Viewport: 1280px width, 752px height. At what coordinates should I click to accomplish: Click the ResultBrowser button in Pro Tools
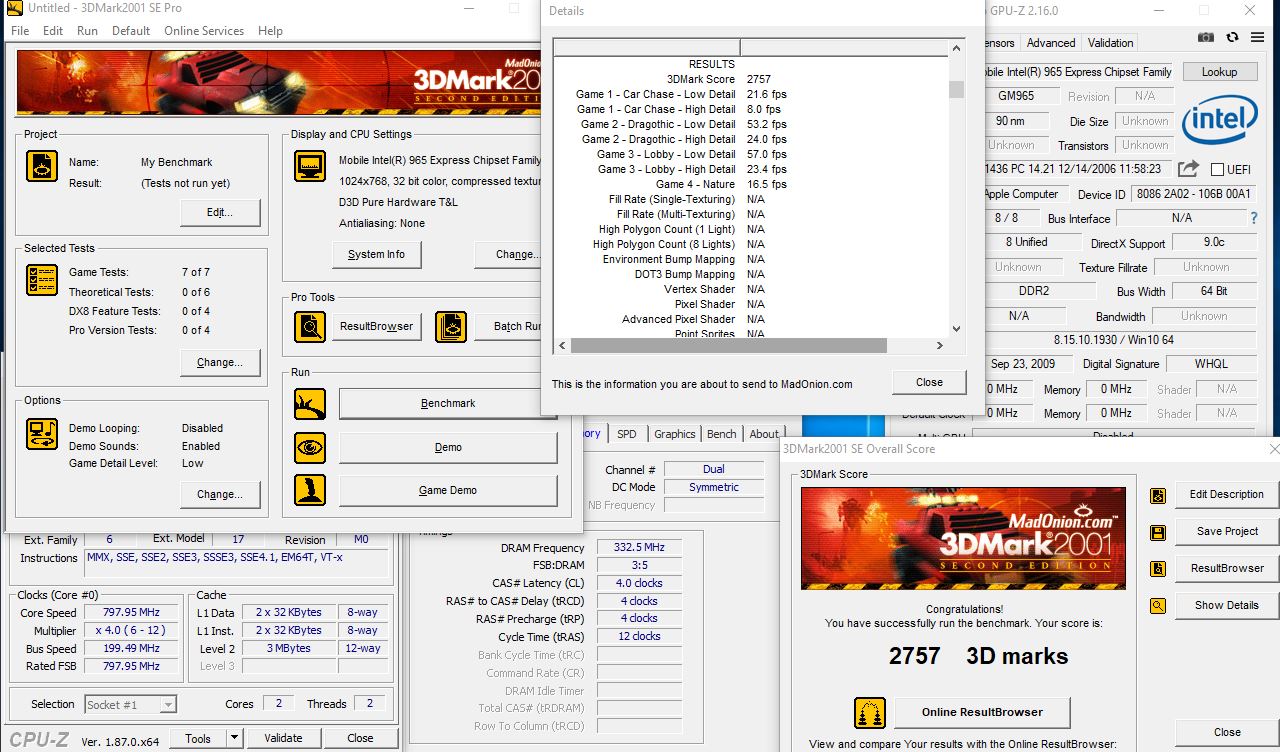pyautogui.click(x=376, y=327)
